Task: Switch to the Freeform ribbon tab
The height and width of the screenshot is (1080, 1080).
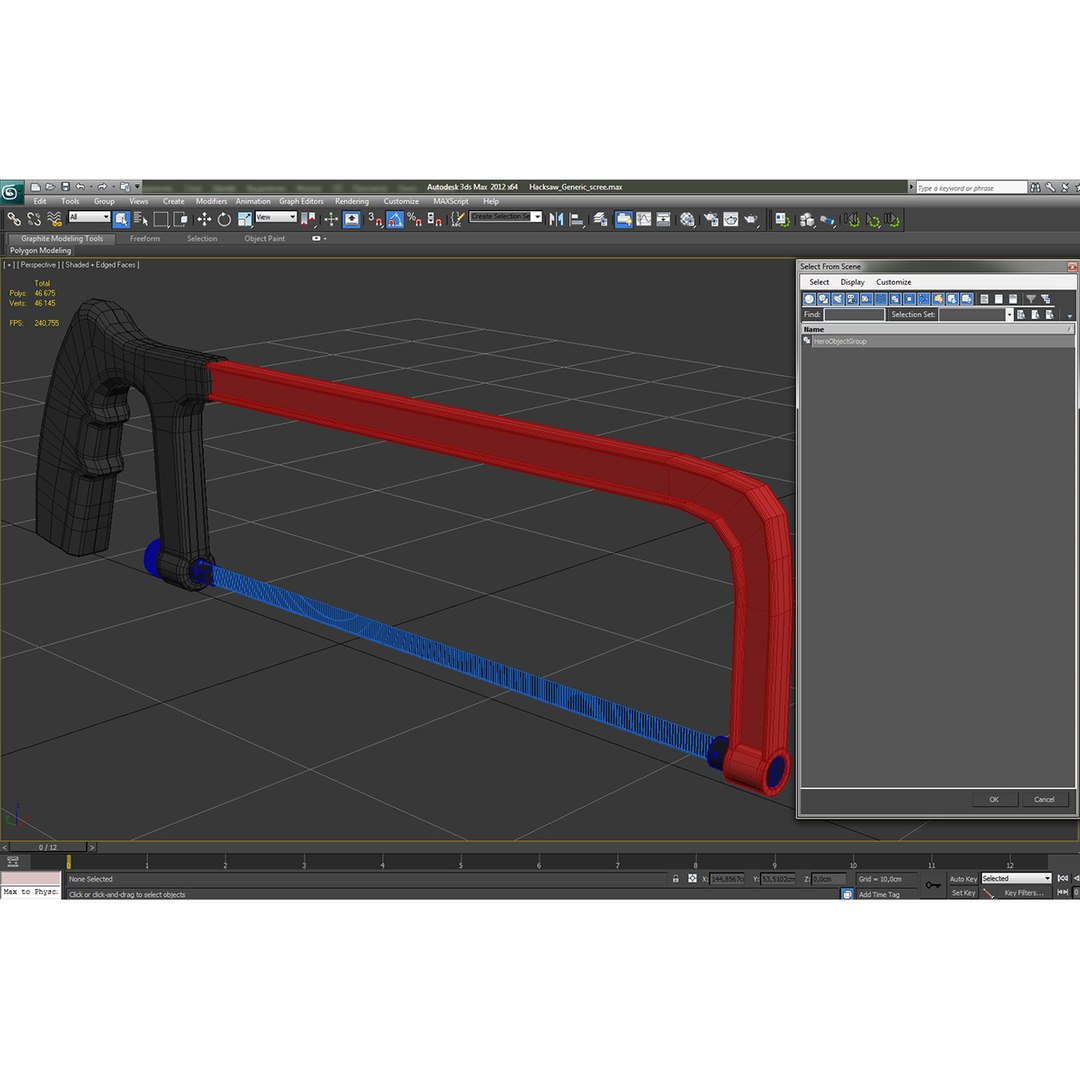Action: click(145, 238)
